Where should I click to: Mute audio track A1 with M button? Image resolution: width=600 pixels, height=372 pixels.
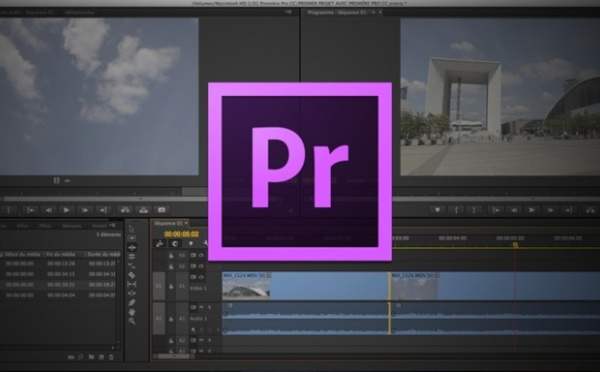[201, 307]
